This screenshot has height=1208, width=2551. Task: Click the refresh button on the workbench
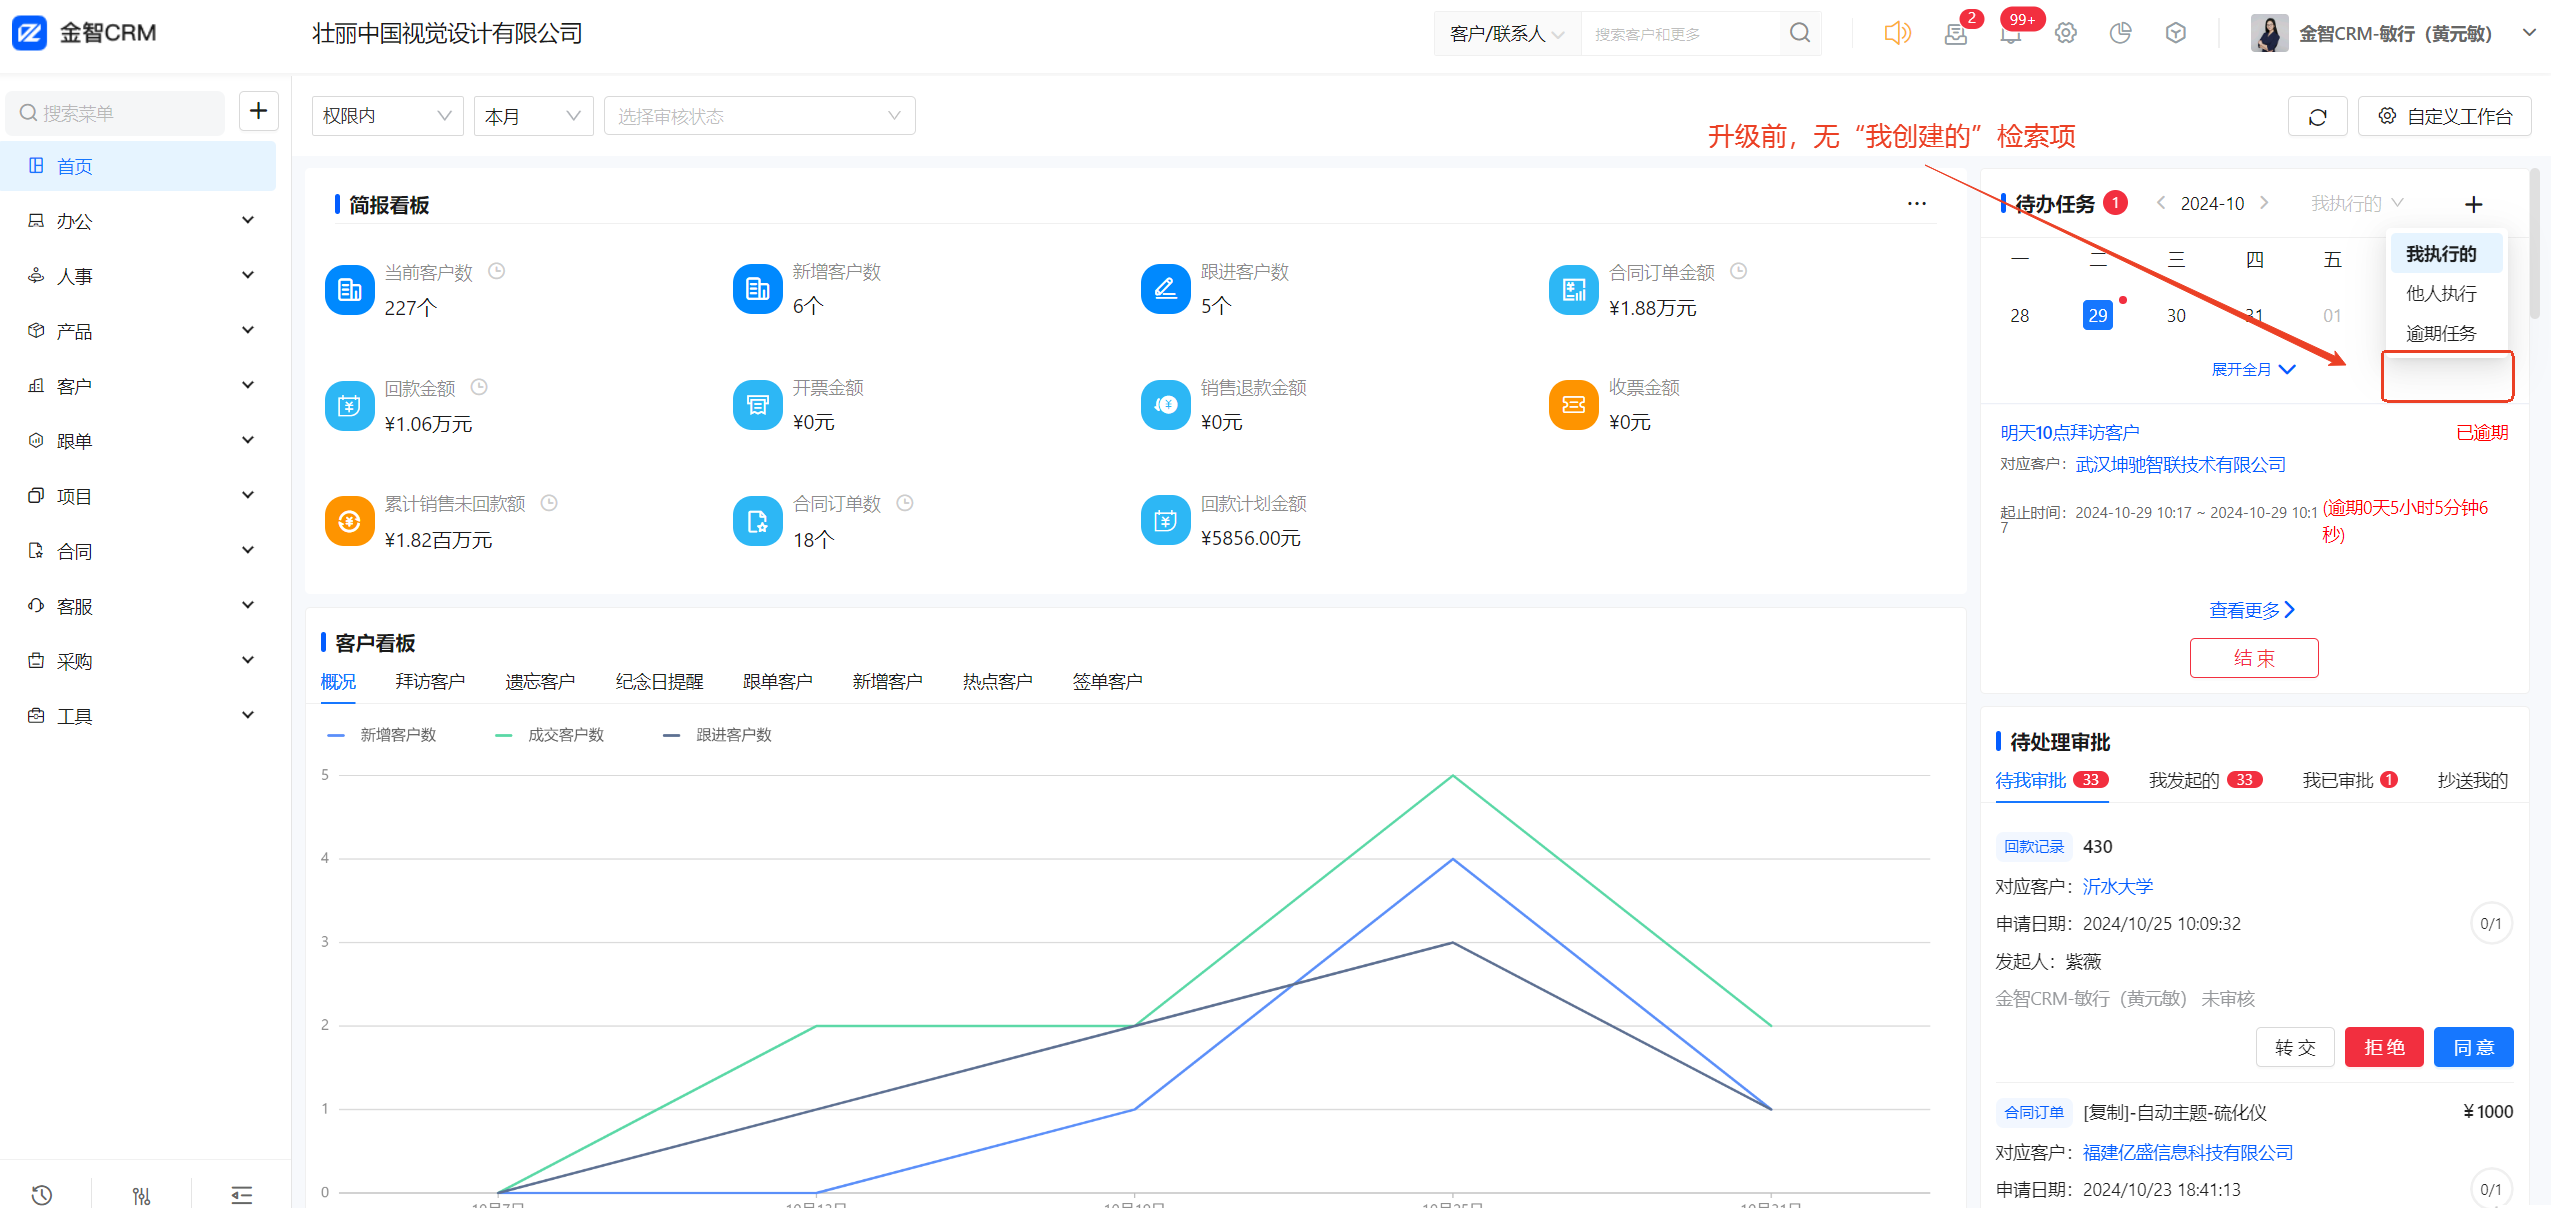[2317, 117]
